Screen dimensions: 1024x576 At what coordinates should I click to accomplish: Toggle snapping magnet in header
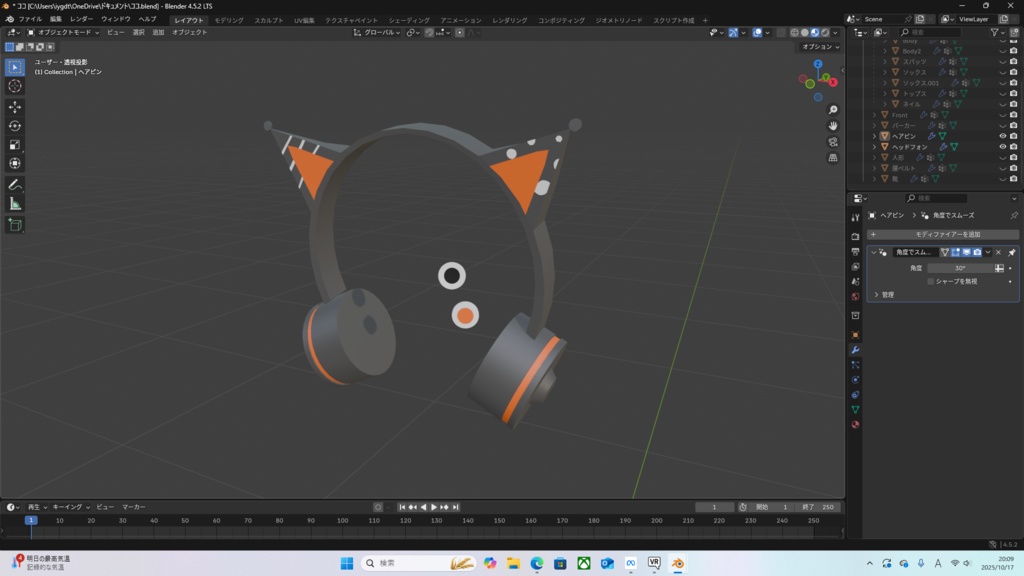click(x=428, y=33)
